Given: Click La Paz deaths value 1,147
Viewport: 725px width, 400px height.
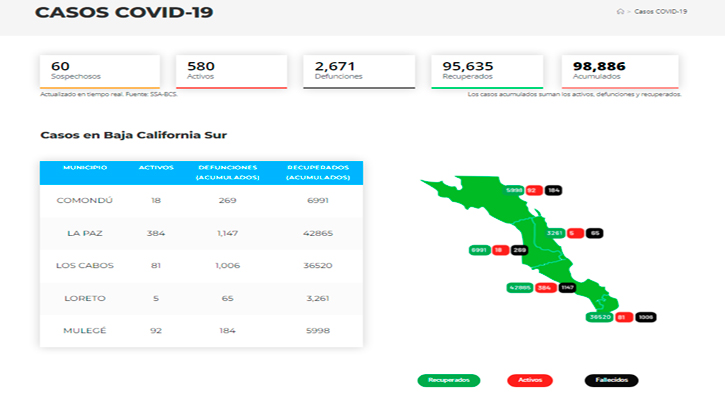Looking at the screenshot, I should tap(227, 234).
